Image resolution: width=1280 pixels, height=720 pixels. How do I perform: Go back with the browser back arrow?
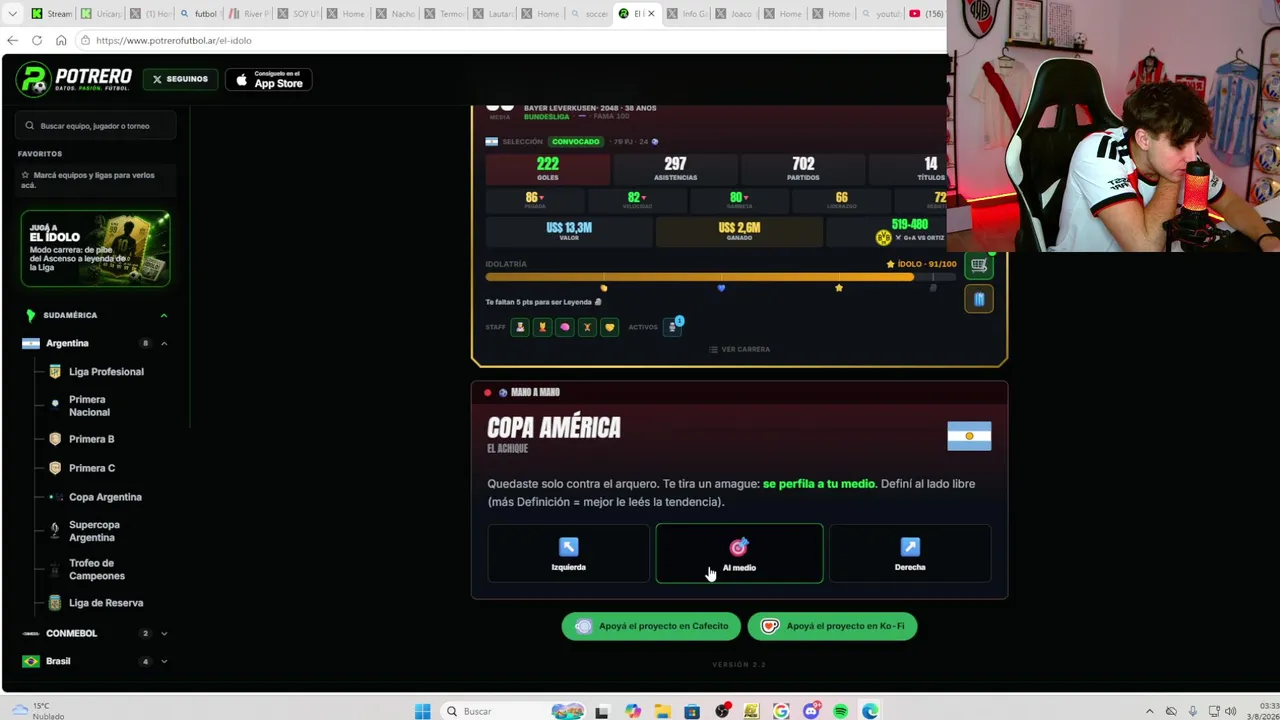(x=12, y=40)
